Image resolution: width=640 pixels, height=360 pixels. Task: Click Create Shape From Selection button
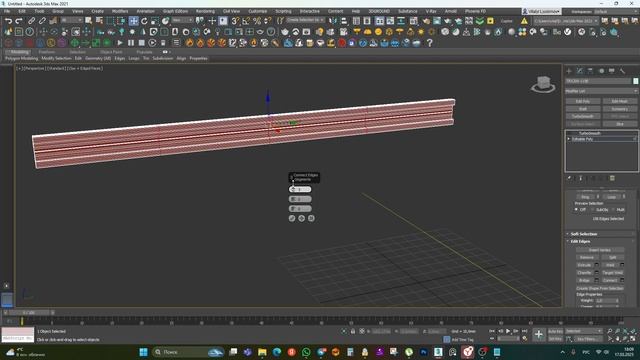(600, 288)
